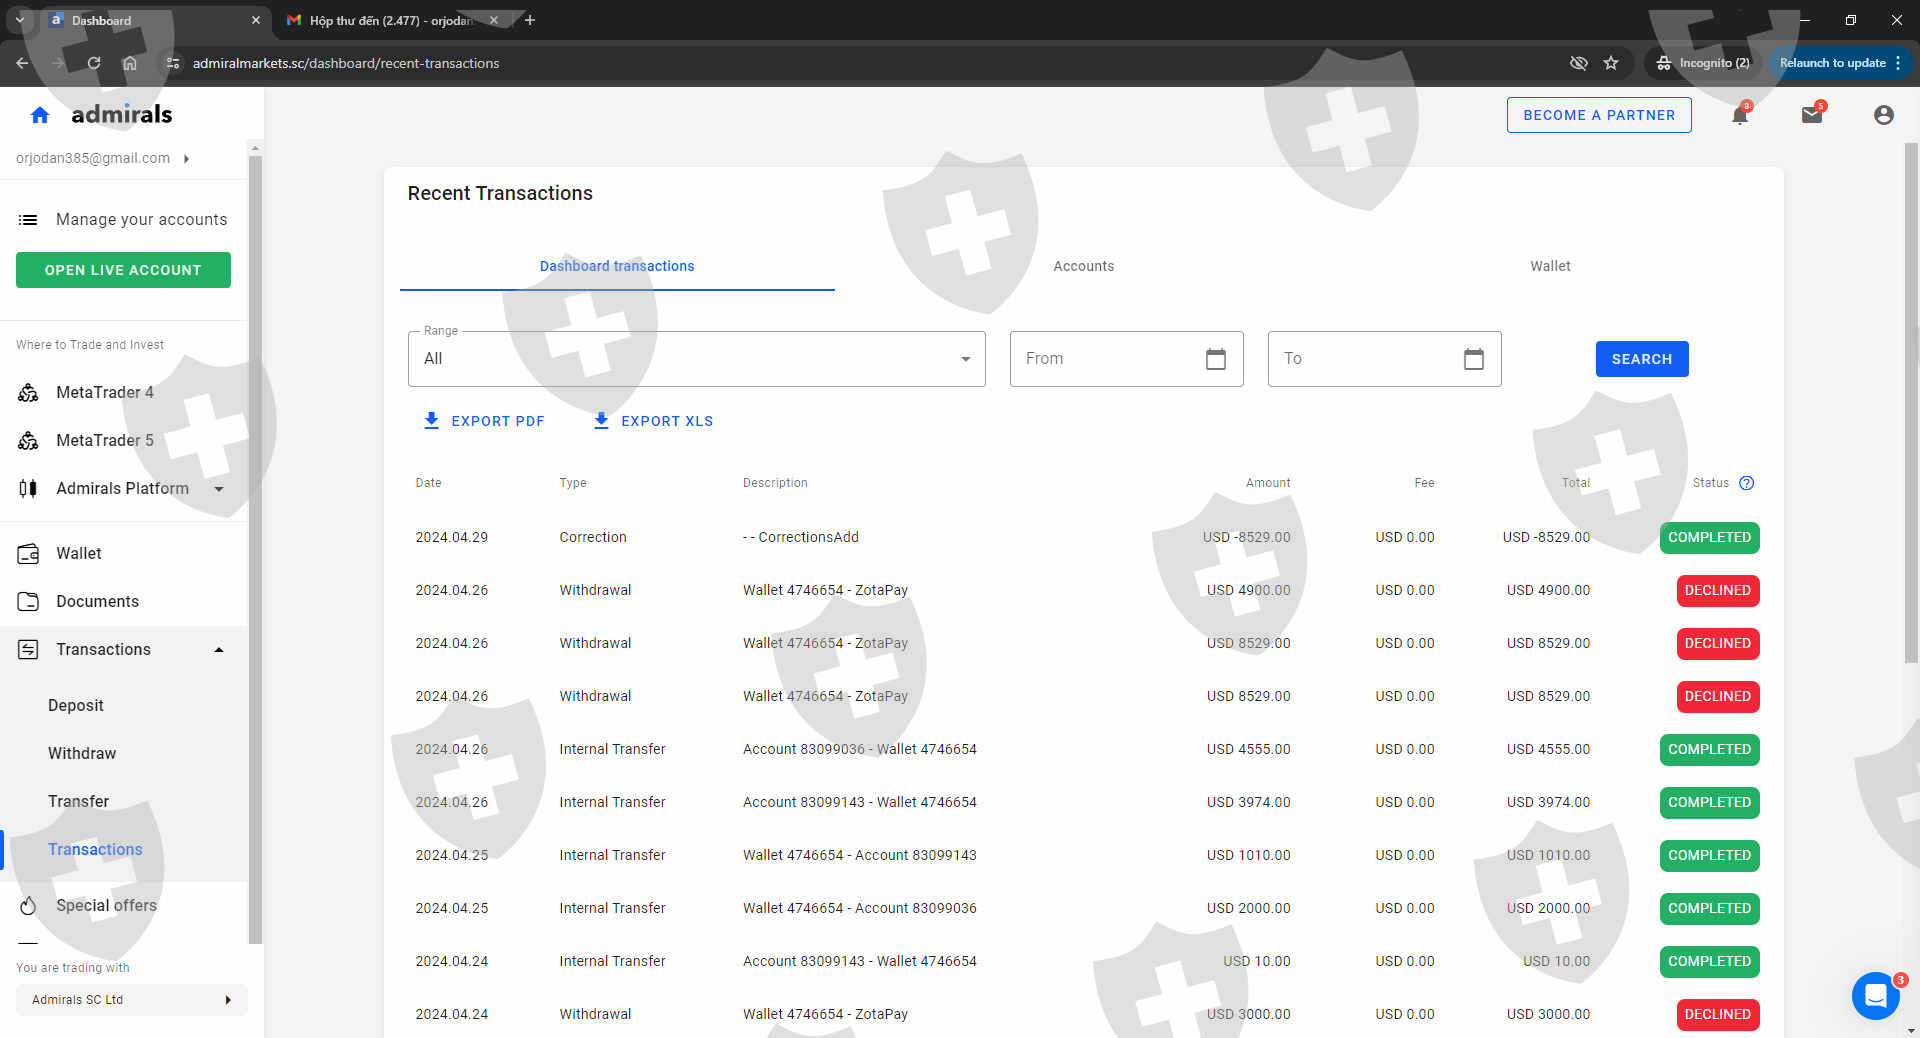The width and height of the screenshot is (1920, 1038).
Task: Click the Status help question mark icon
Action: point(1746,483)
